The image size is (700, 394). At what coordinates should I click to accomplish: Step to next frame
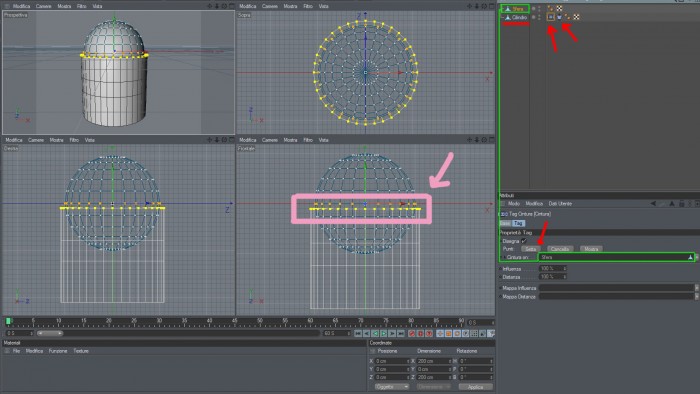(392, 333)
